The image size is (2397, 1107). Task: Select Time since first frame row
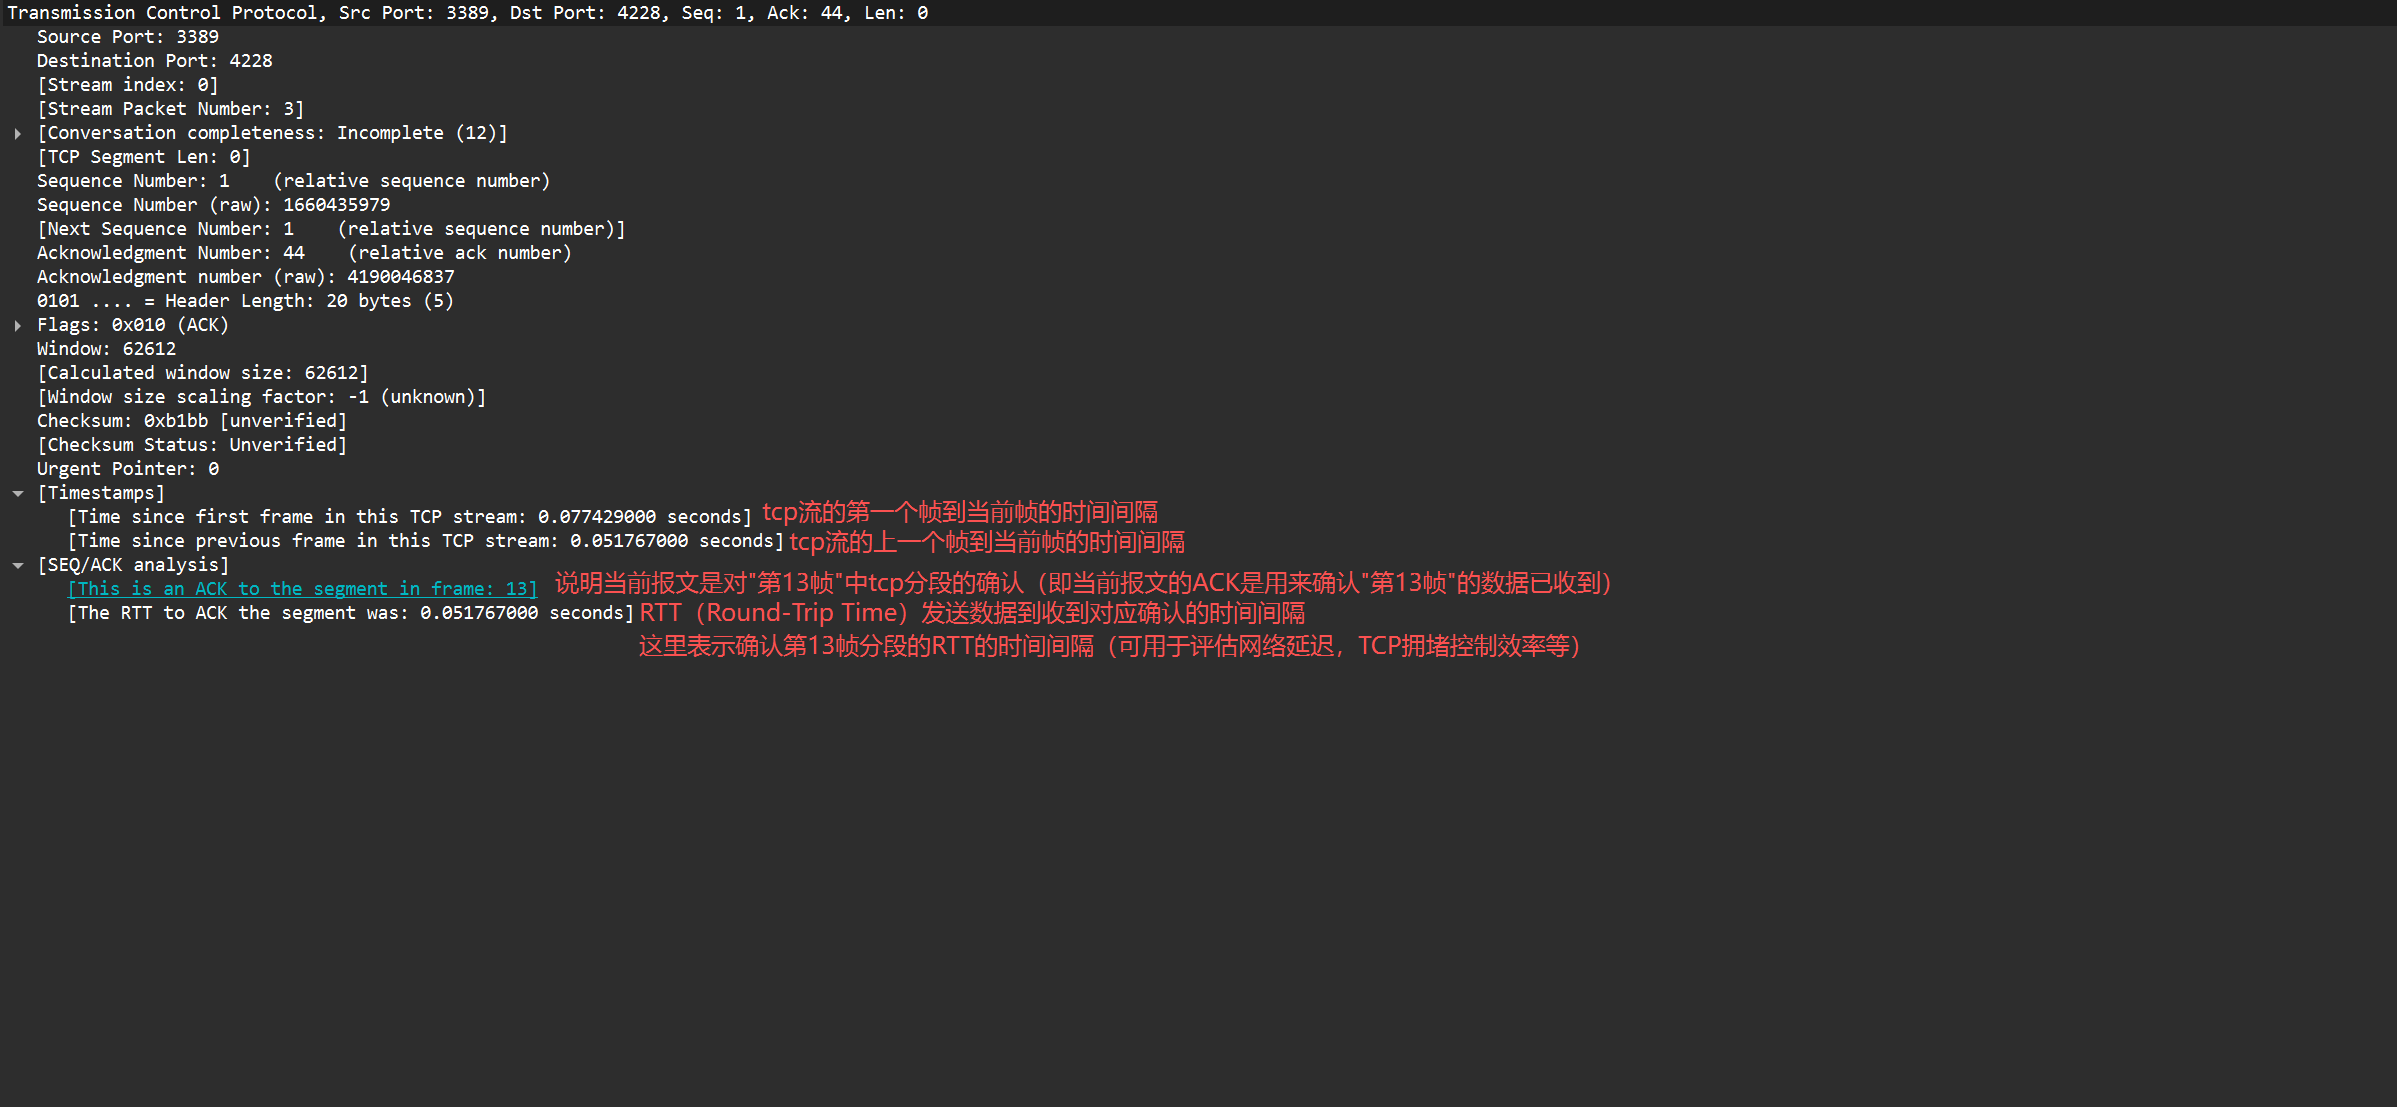(x=409, y=517)
